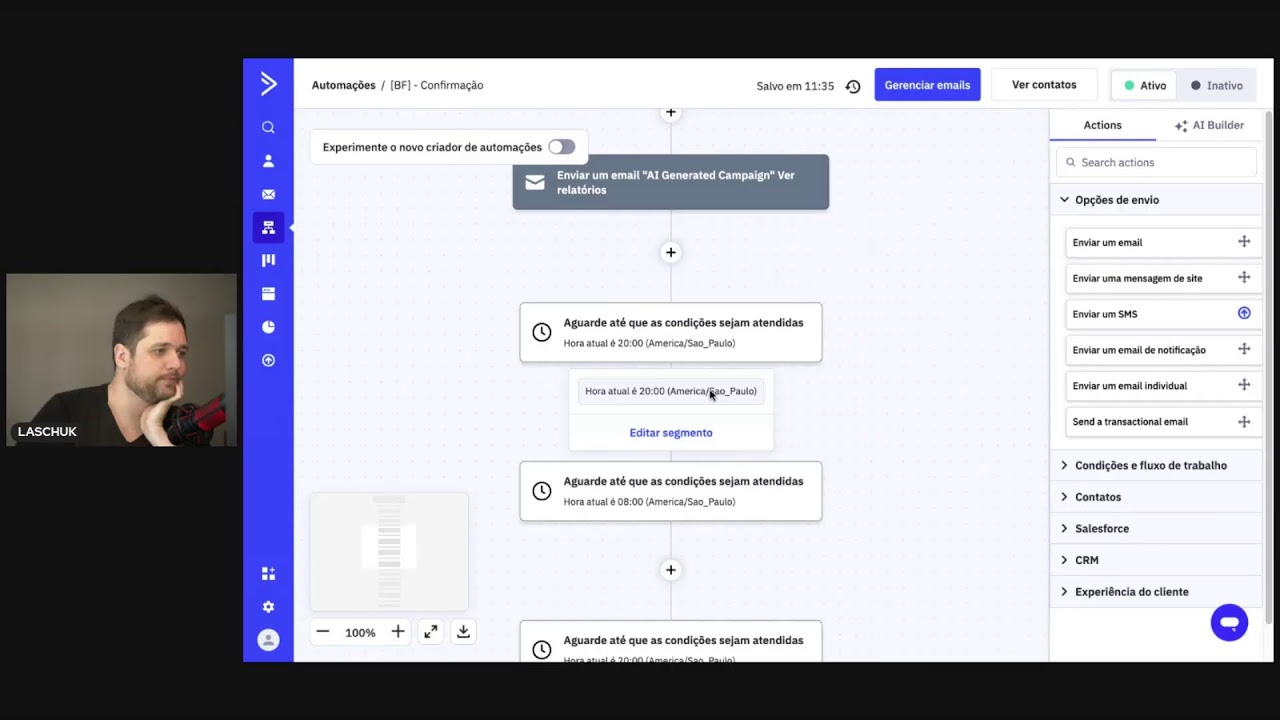Viewport: 1280px width, 720px height.
Task: Zoom in the canvas with plus icon
Action: click(x=398, y=632)
